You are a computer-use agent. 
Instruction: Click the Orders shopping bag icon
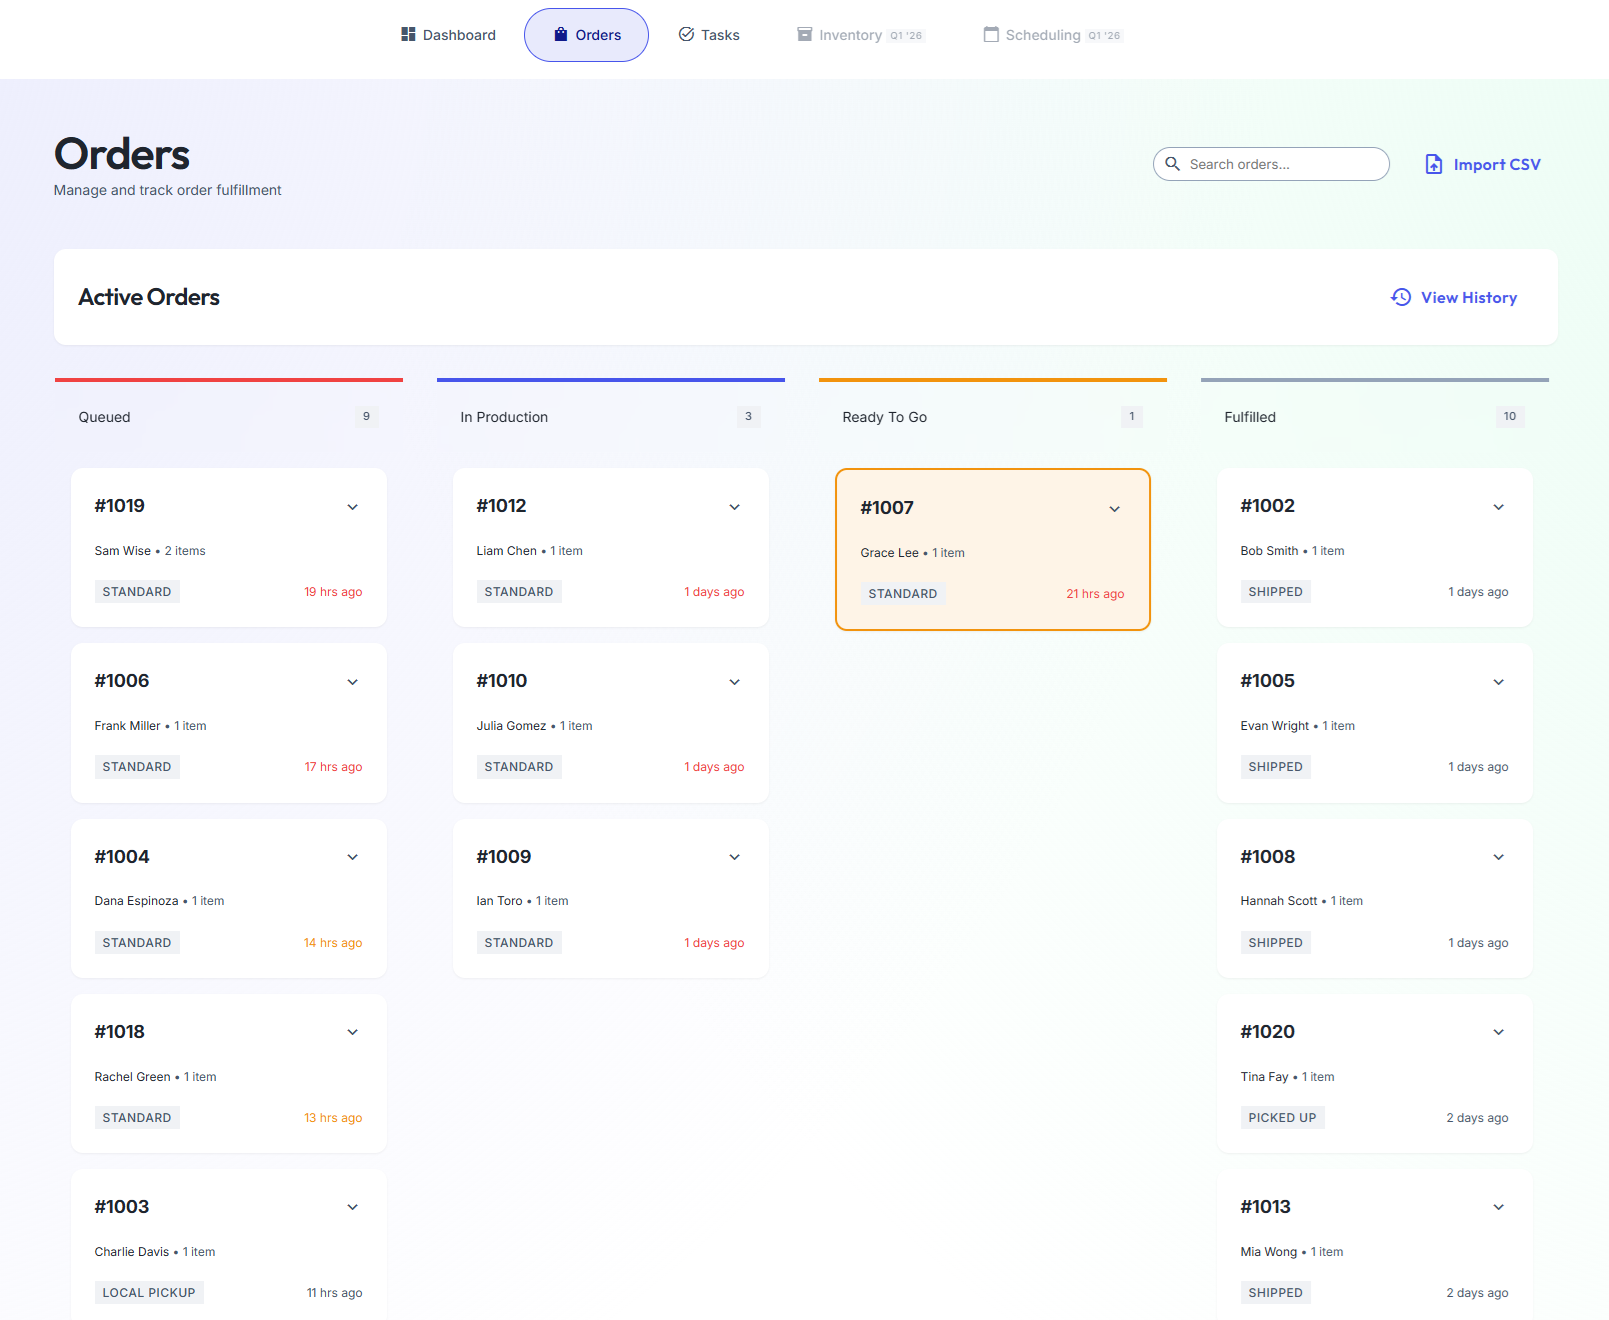(560, 34)
